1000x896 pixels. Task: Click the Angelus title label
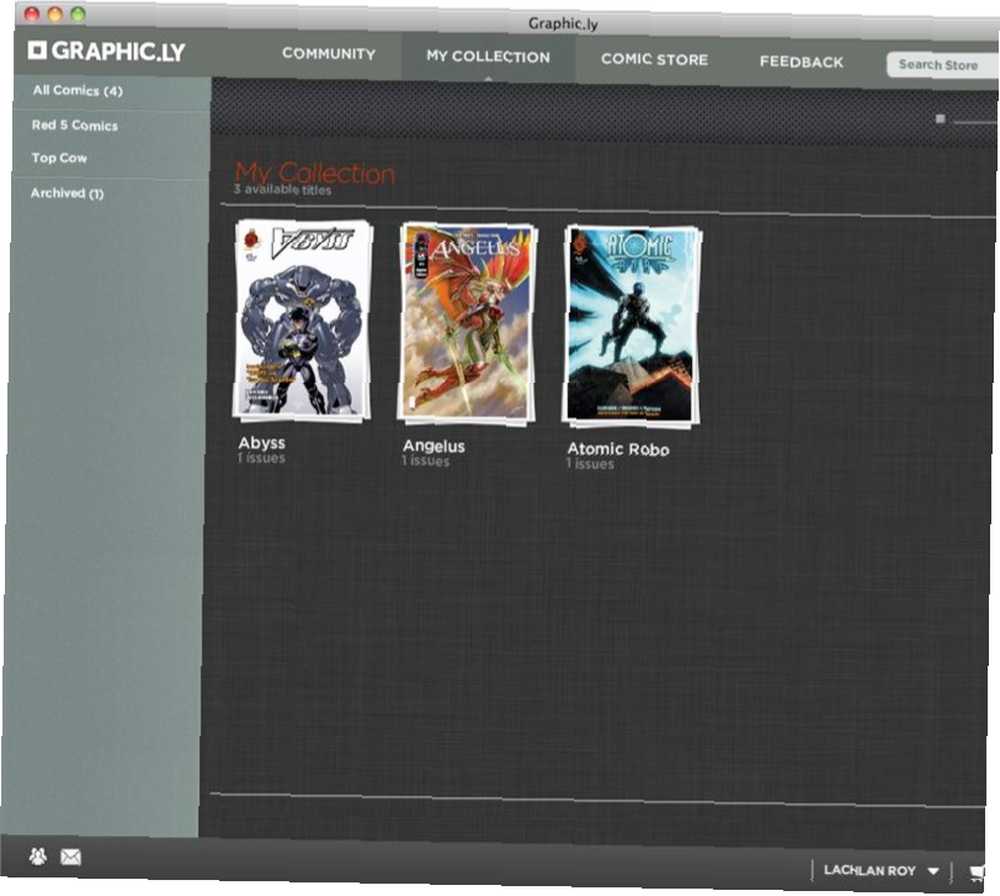pyautogui.click(x=434, y=446)
